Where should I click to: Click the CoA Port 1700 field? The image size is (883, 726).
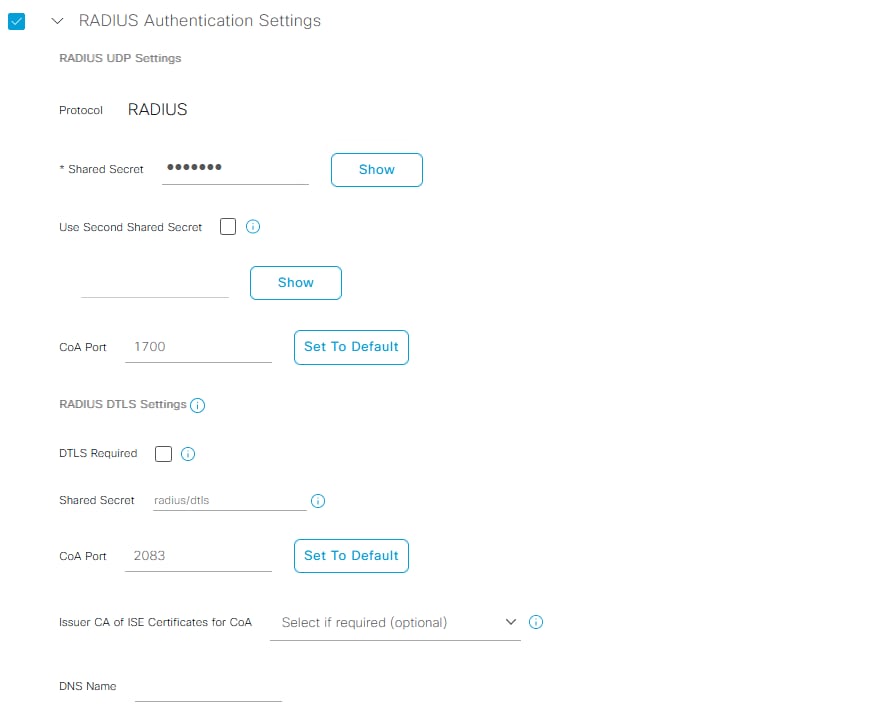tap(198, 347)
